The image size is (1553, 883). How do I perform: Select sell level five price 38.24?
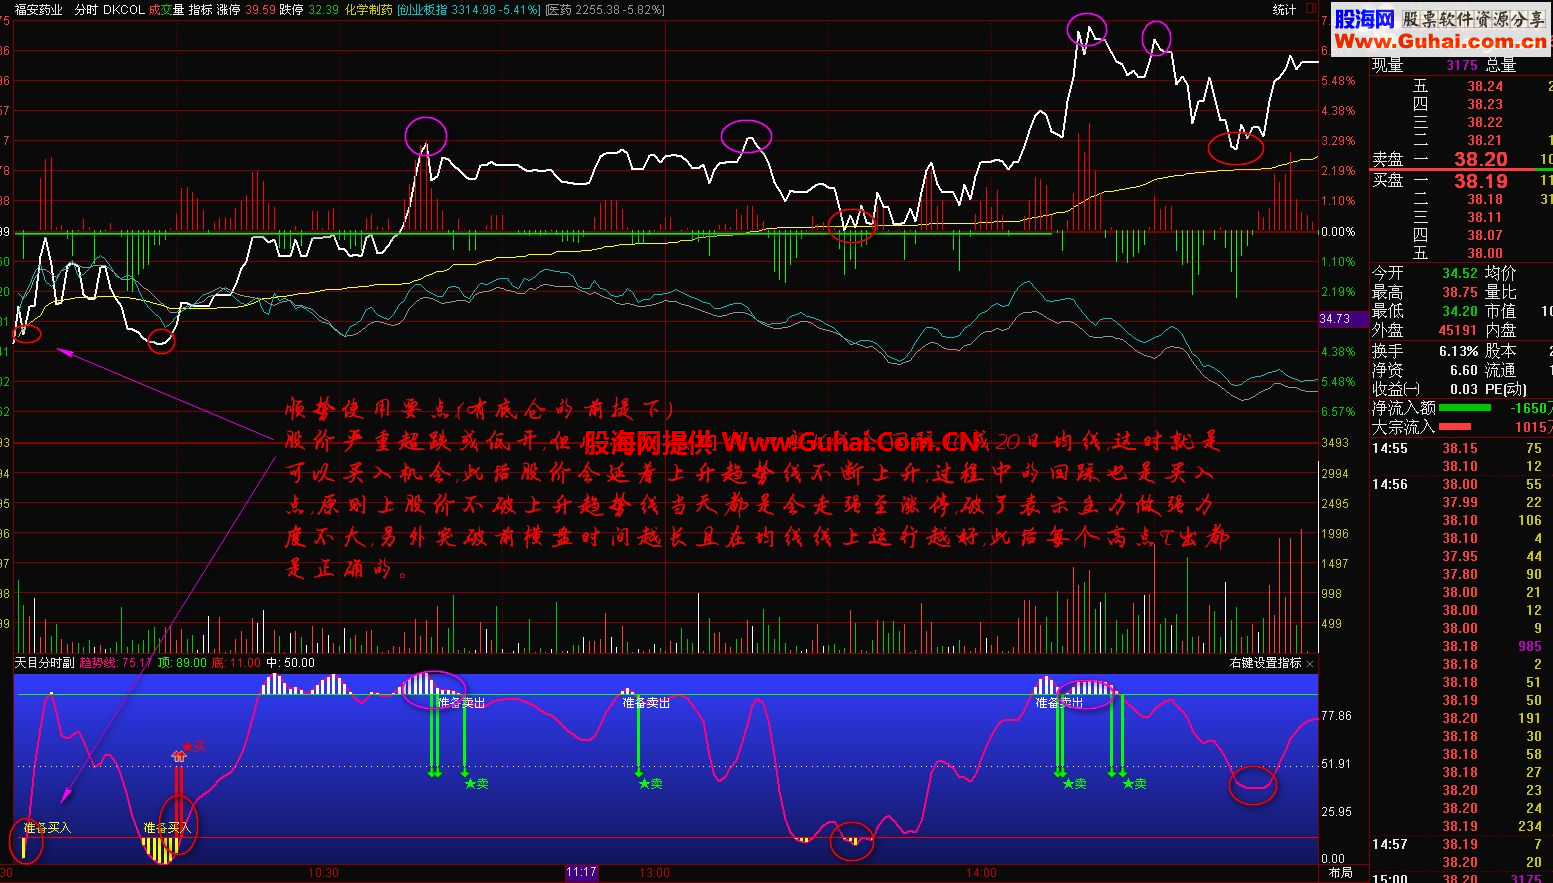[x=1485, y=87]
